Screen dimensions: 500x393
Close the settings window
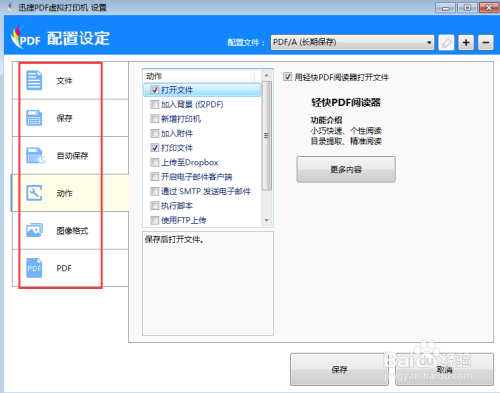click(x=489, y=8)
